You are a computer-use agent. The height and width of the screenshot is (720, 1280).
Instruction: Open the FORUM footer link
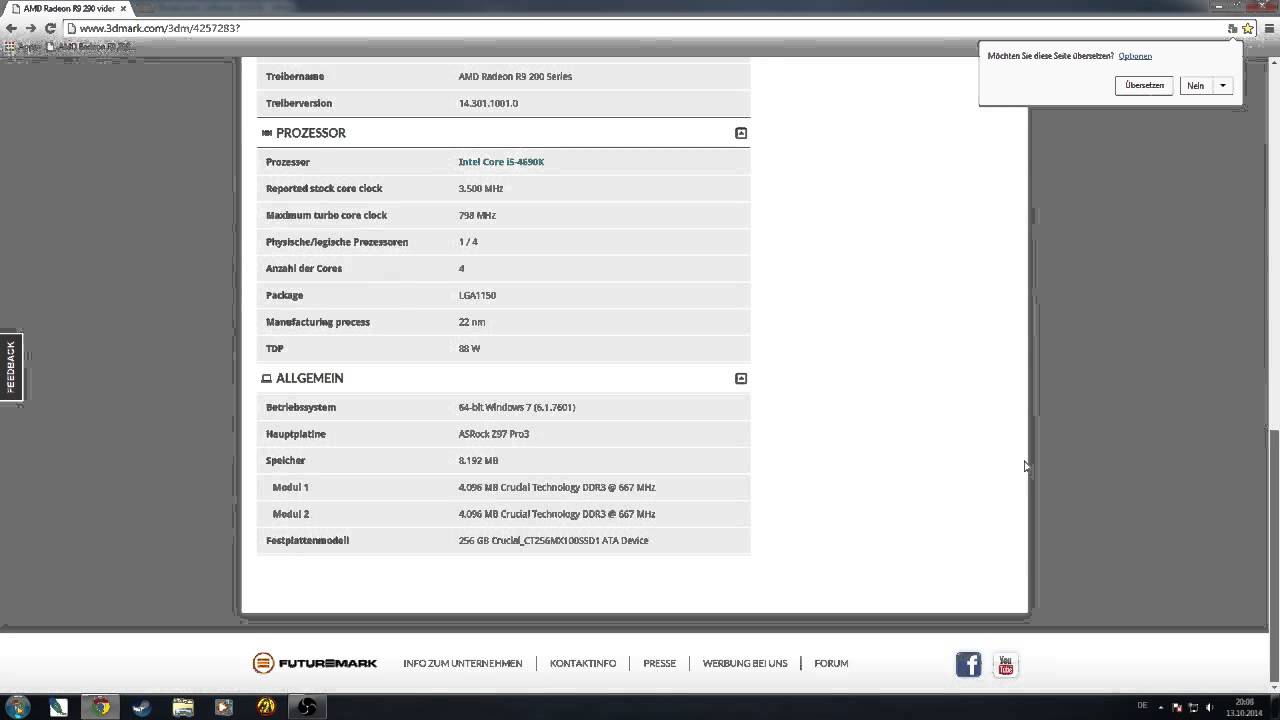[831, 663]
